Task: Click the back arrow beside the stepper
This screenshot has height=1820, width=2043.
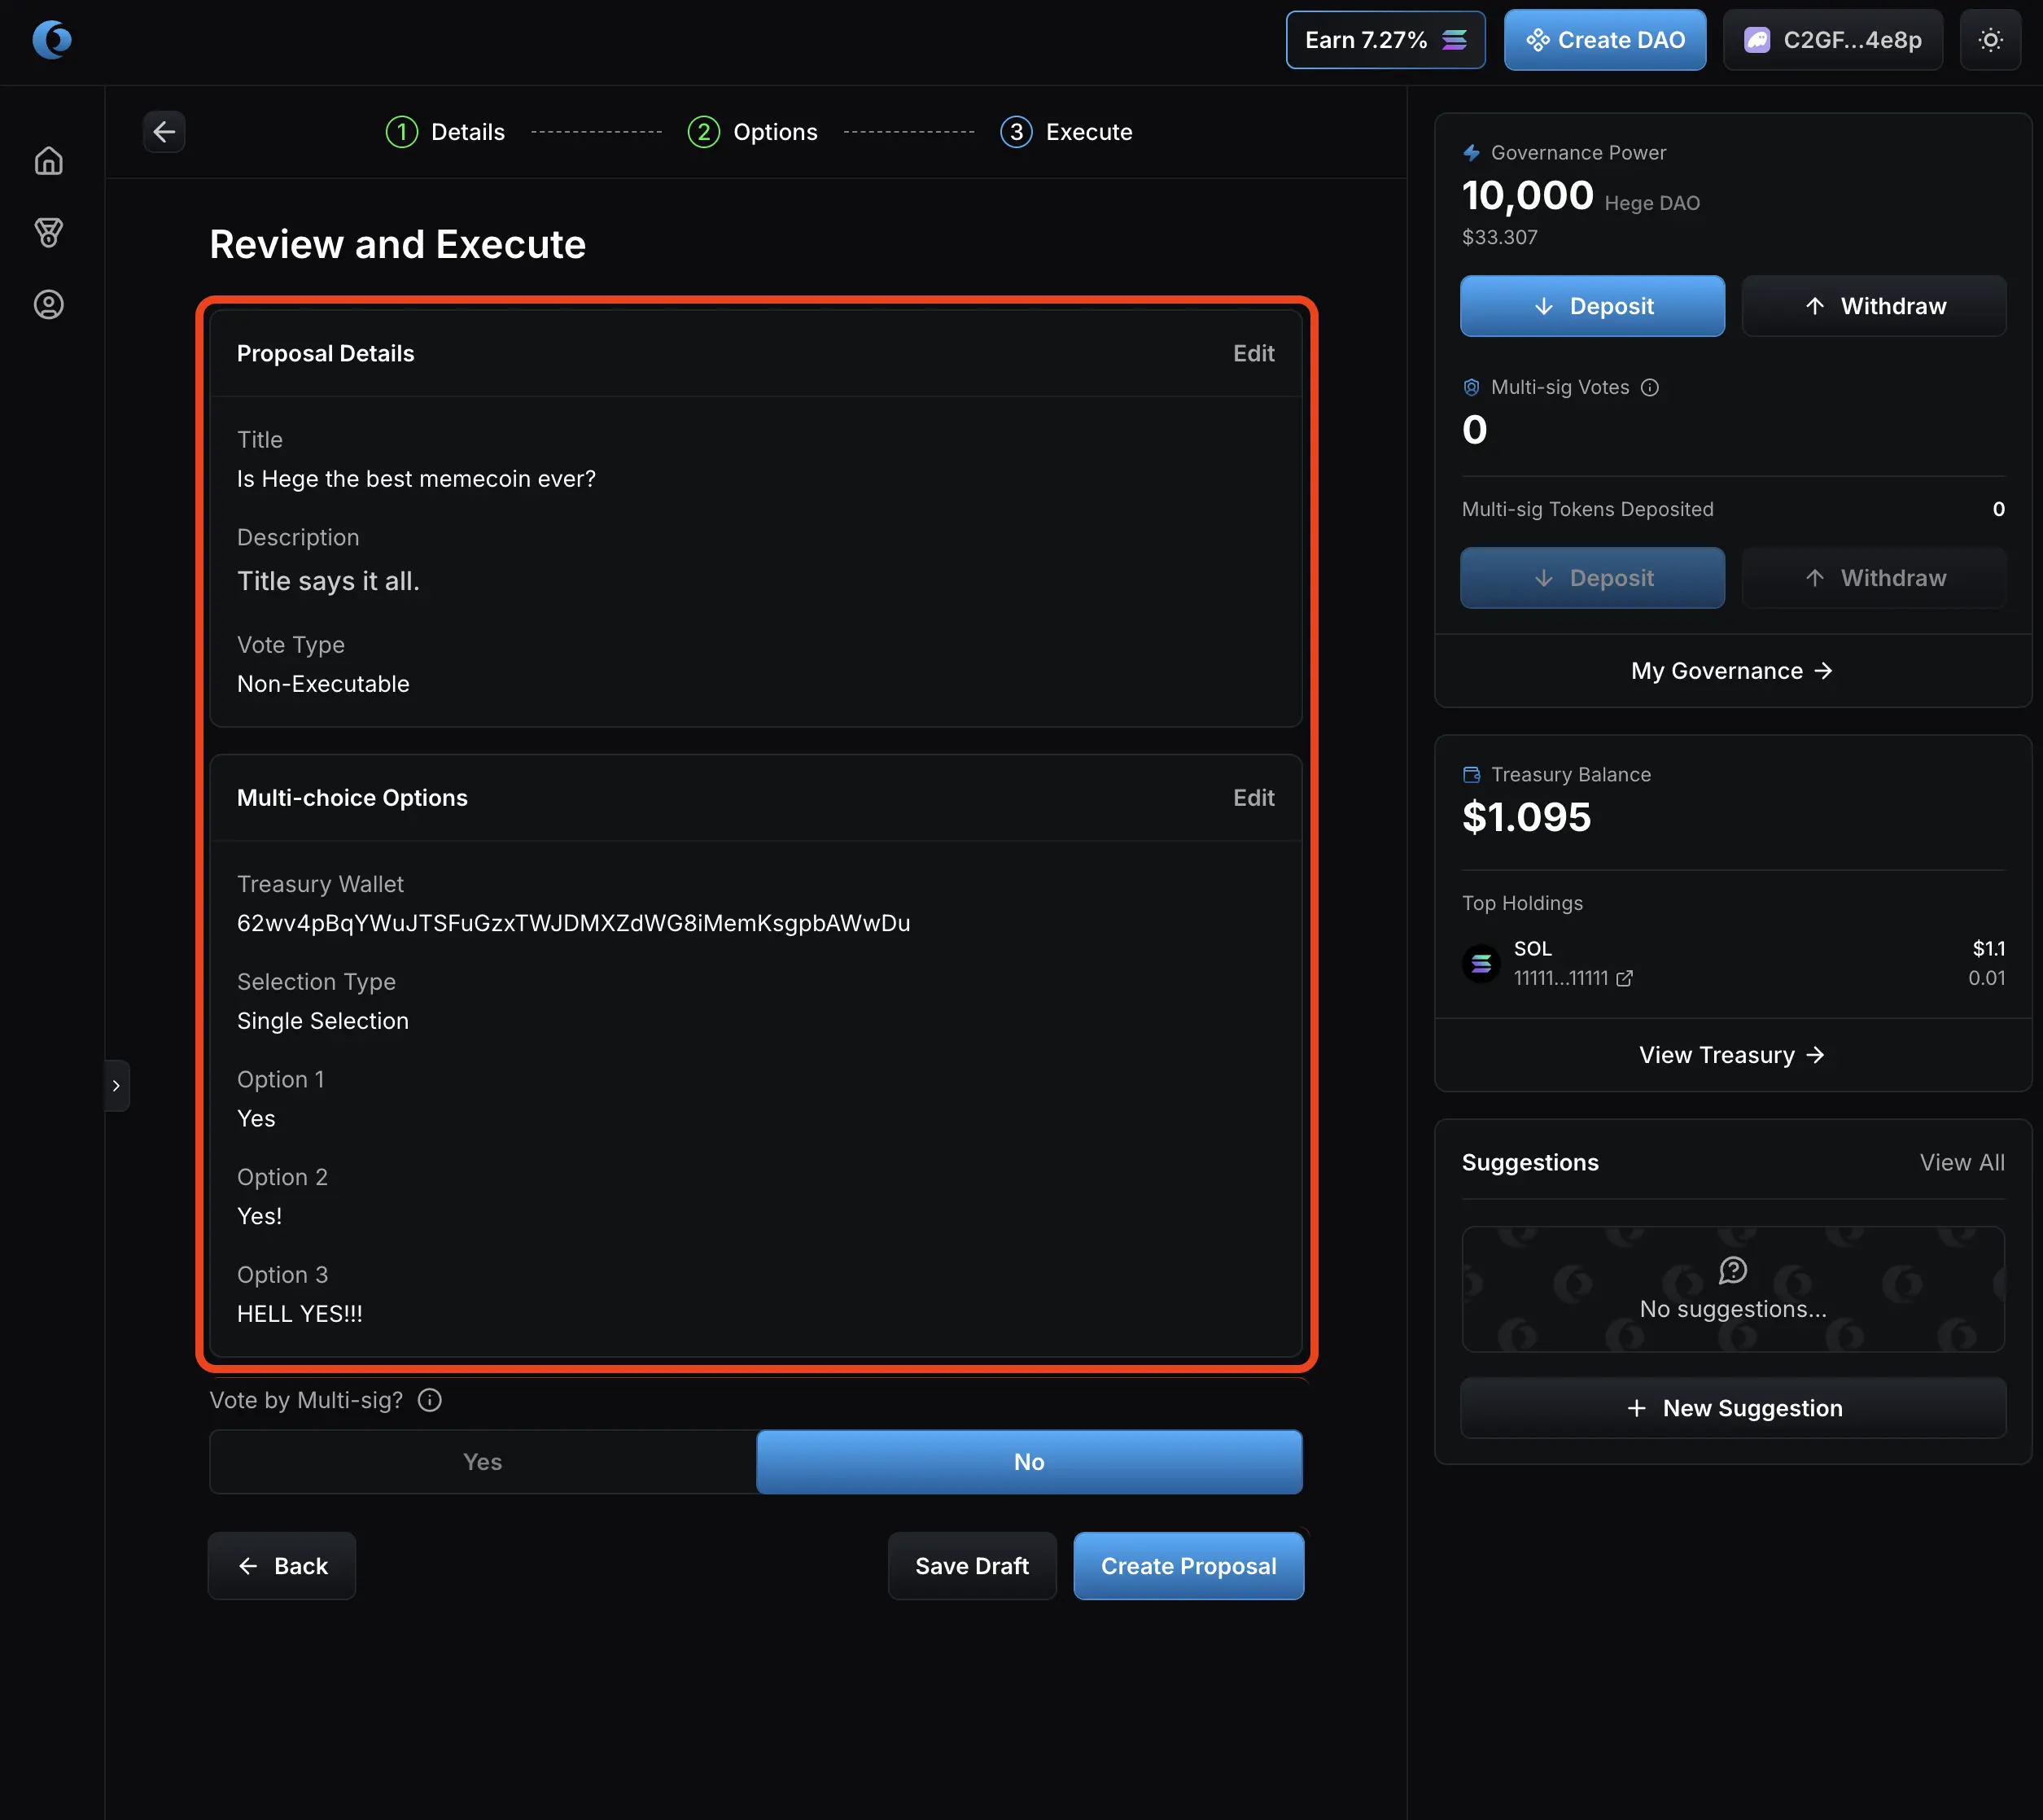Action: click(164, 132)
